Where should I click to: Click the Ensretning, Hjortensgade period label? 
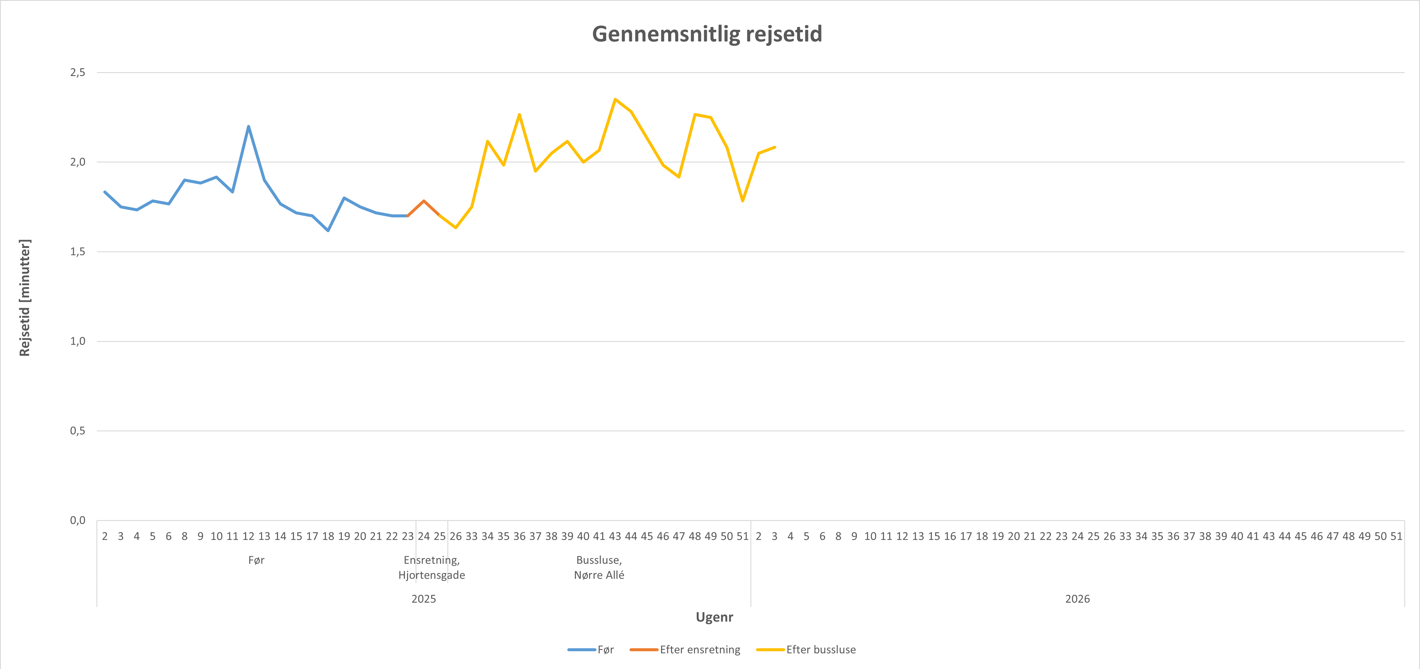431,568
